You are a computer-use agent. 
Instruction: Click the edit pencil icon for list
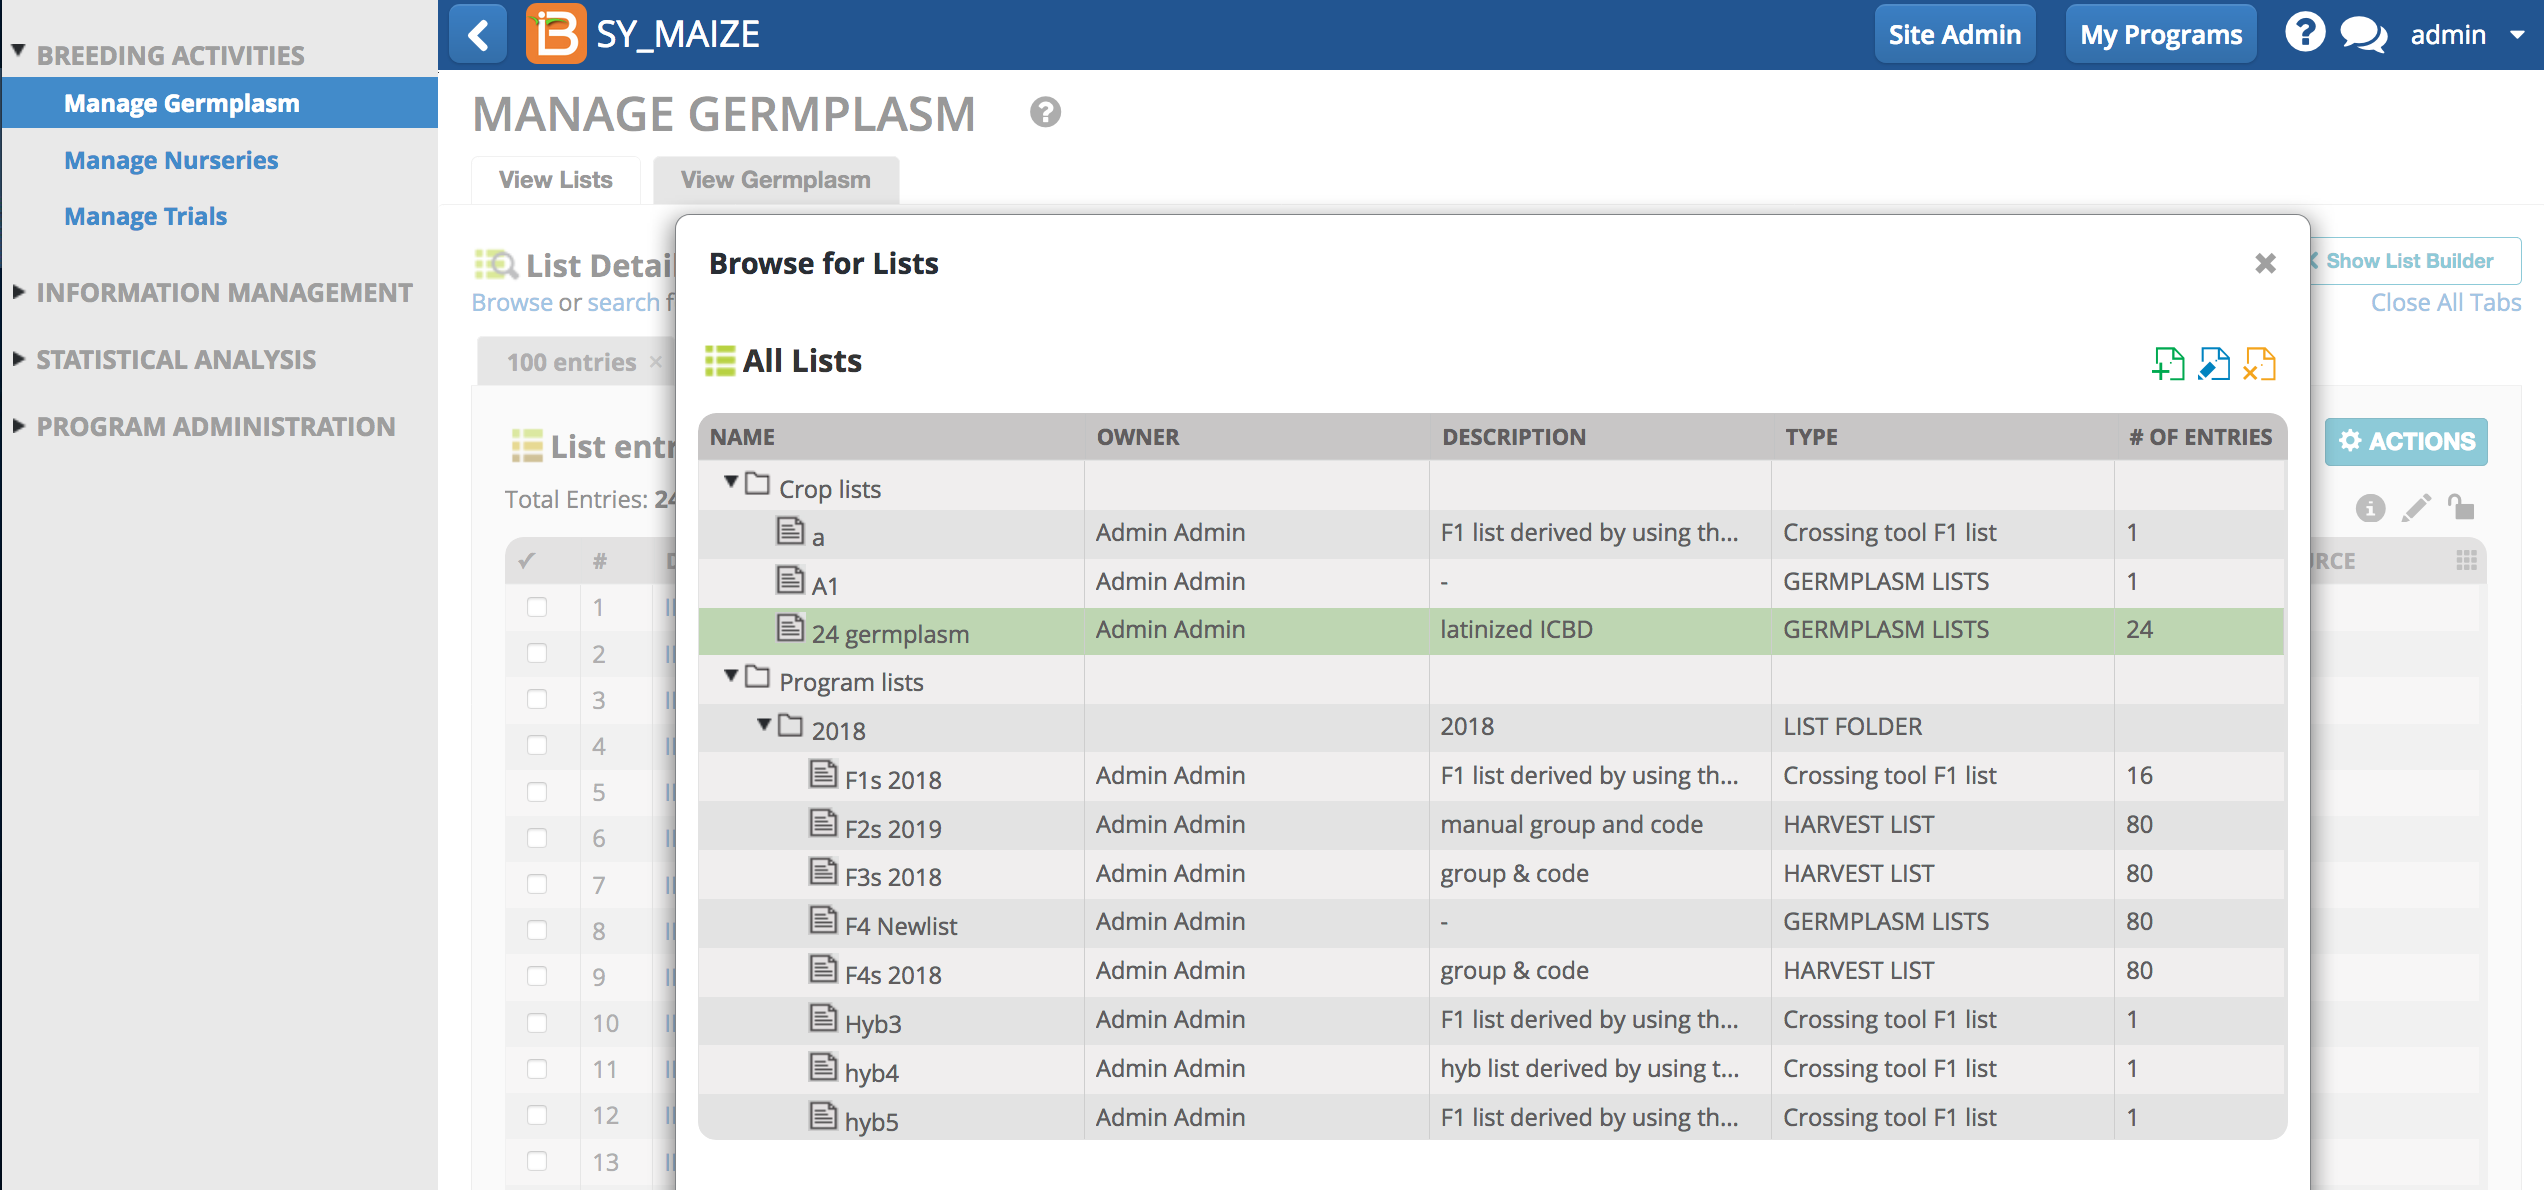(2416, 508)
